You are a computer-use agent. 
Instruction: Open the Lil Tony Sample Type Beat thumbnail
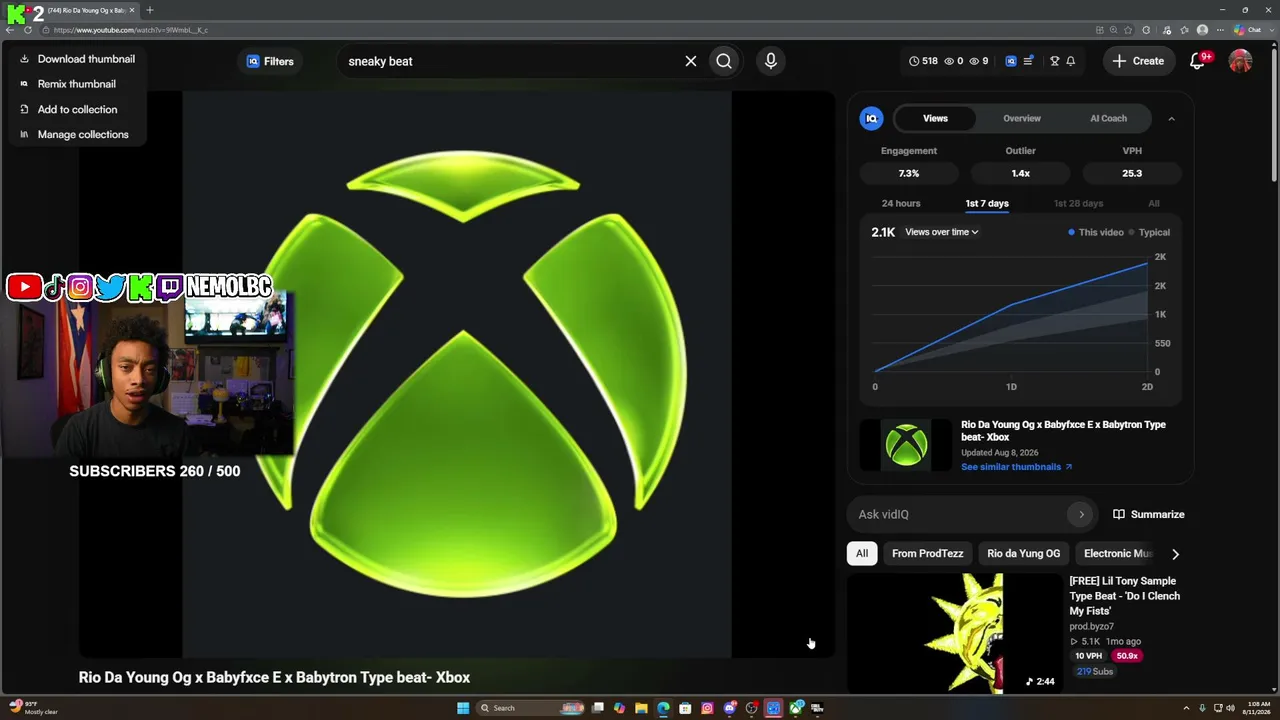pyautogui.click(x=955, y=633)
